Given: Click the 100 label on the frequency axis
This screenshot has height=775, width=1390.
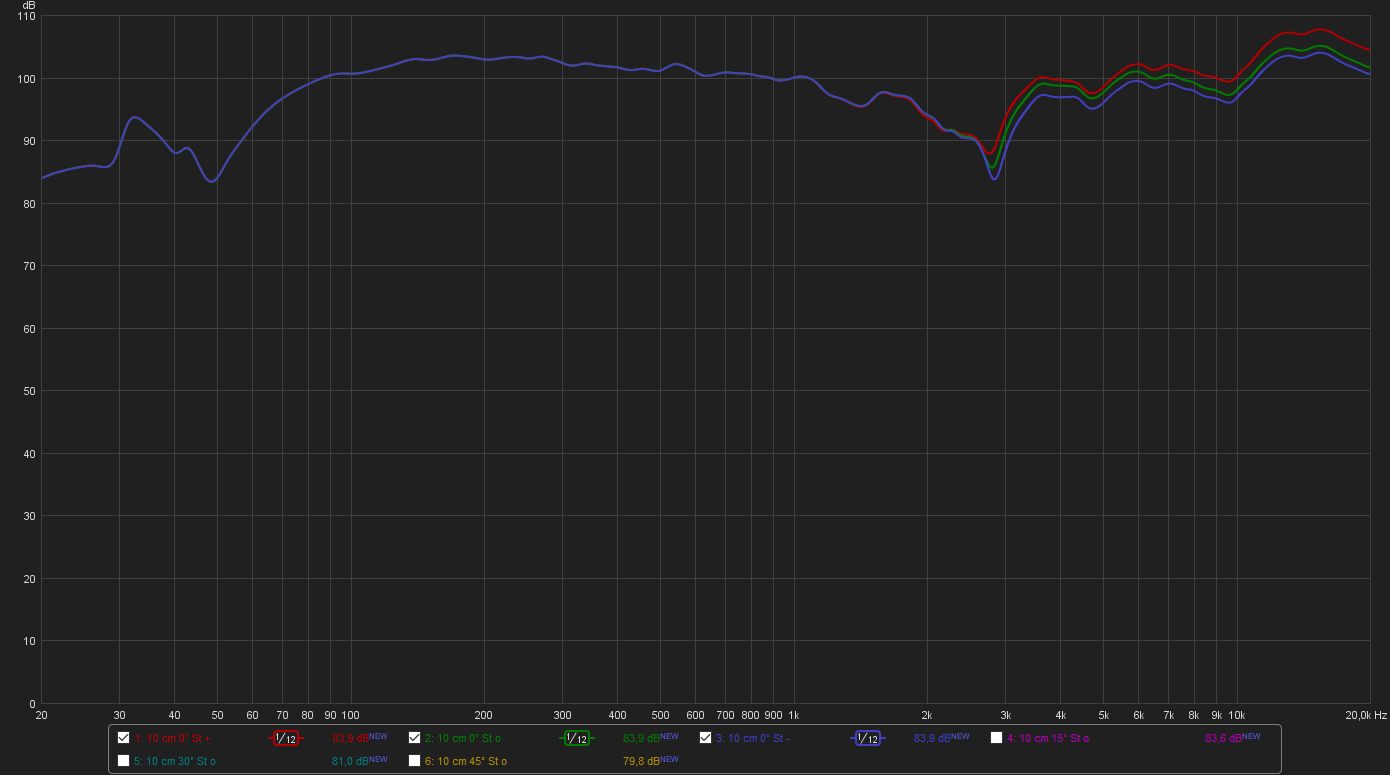Looking at the screenshot, I should click(350, 715).
